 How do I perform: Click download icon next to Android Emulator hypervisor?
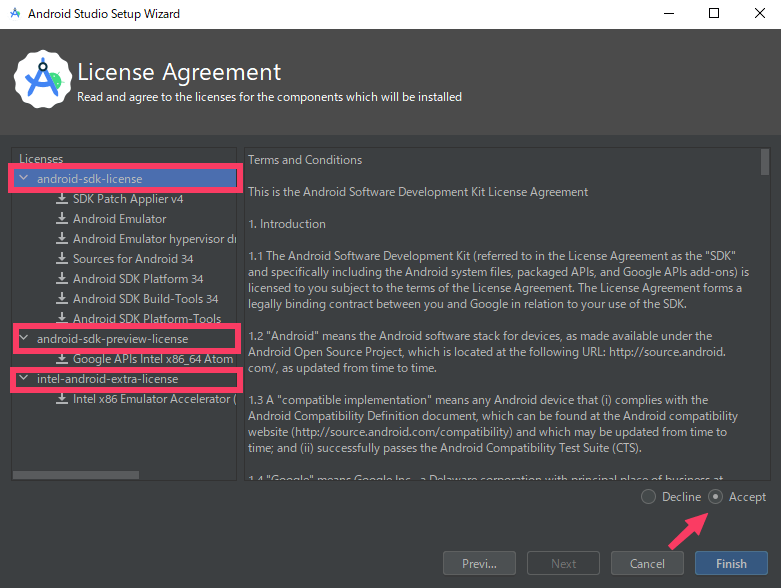pos(62,238)
